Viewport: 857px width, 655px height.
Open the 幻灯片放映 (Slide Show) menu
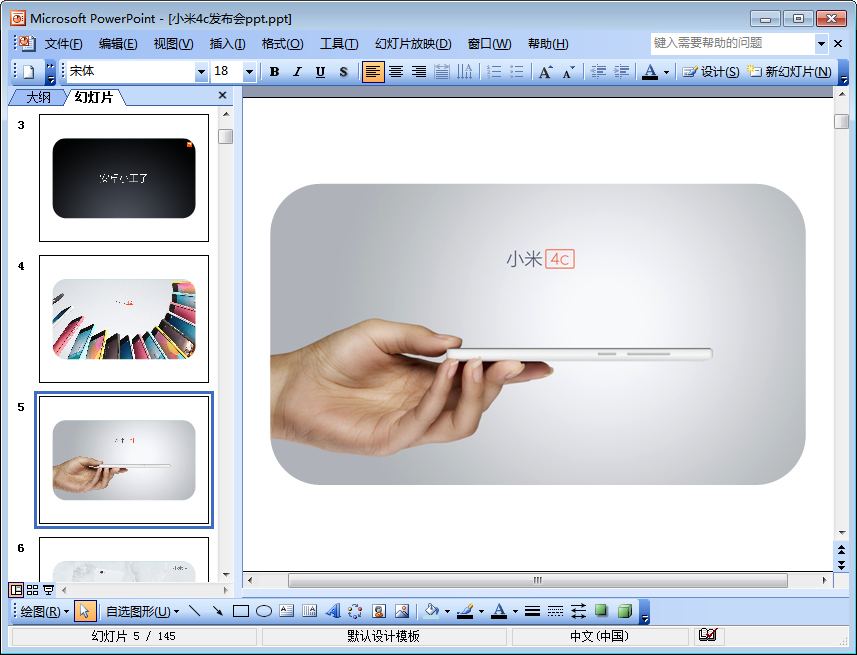tap(413, 44)
